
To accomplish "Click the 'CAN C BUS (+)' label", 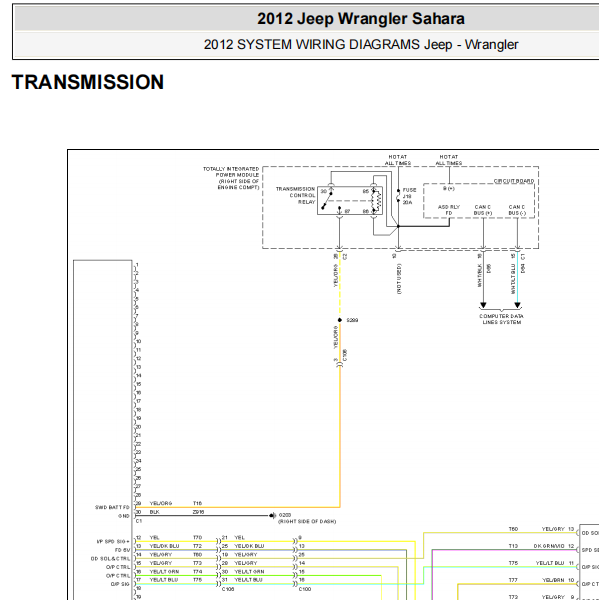I will tap(483, 210).
